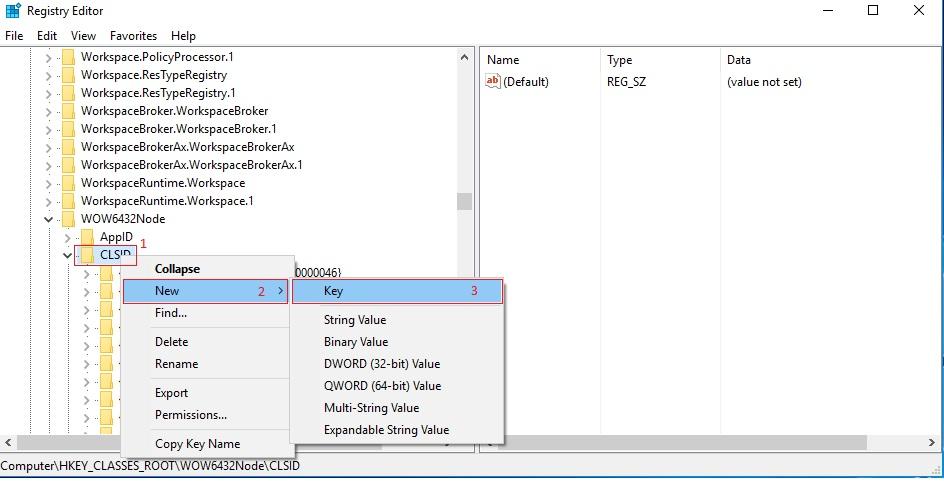This screenshot has height=481, width=944.
Task: Click the folder icon of WorkspaceBrokerAx.WorkspaceBrokerAx
Action: click(69, 147)
